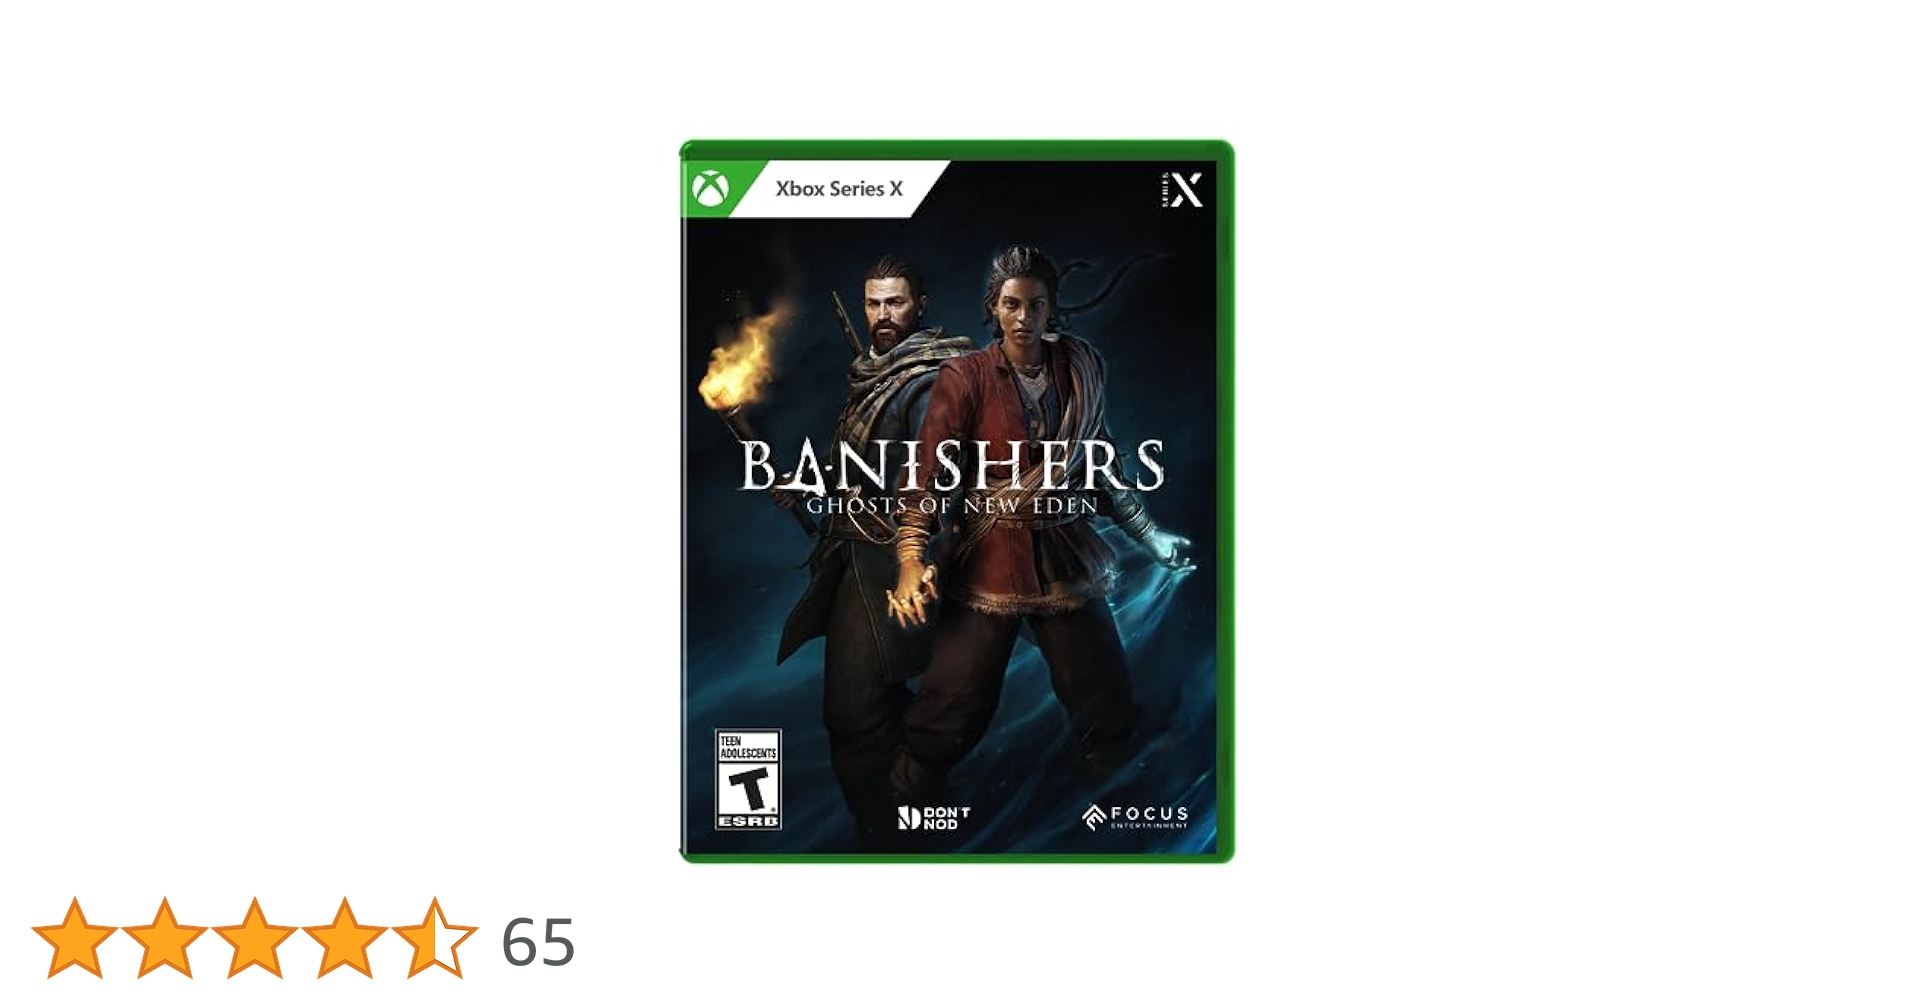1910x1000 pixels.
Task: Click the second rating star
Action: click(164, 937)
